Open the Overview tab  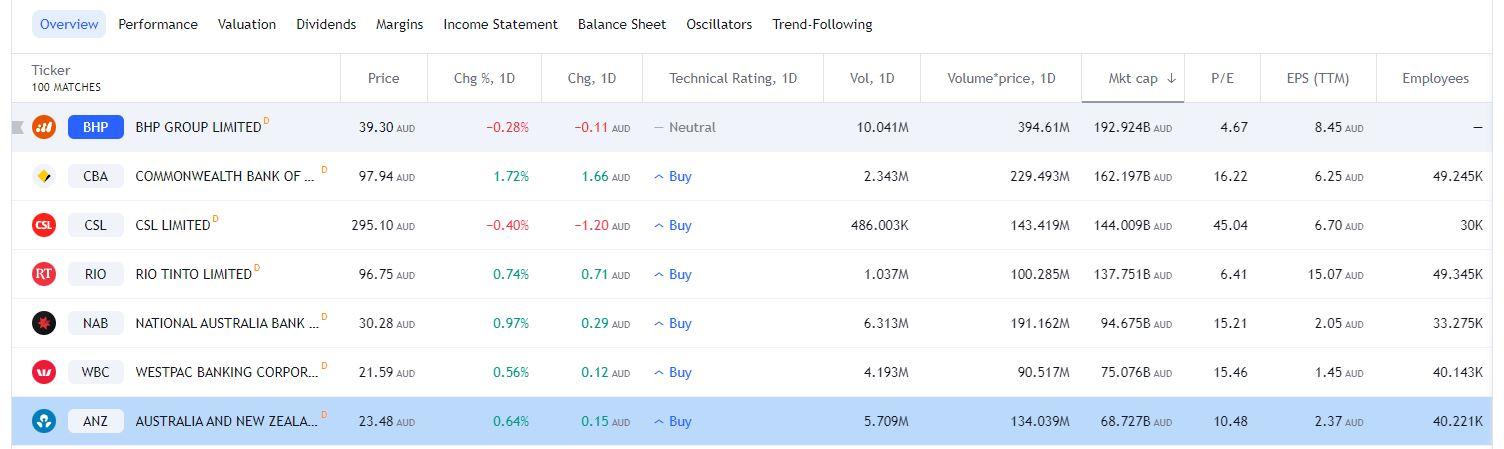pyautogui.click(x=69, y=24)
